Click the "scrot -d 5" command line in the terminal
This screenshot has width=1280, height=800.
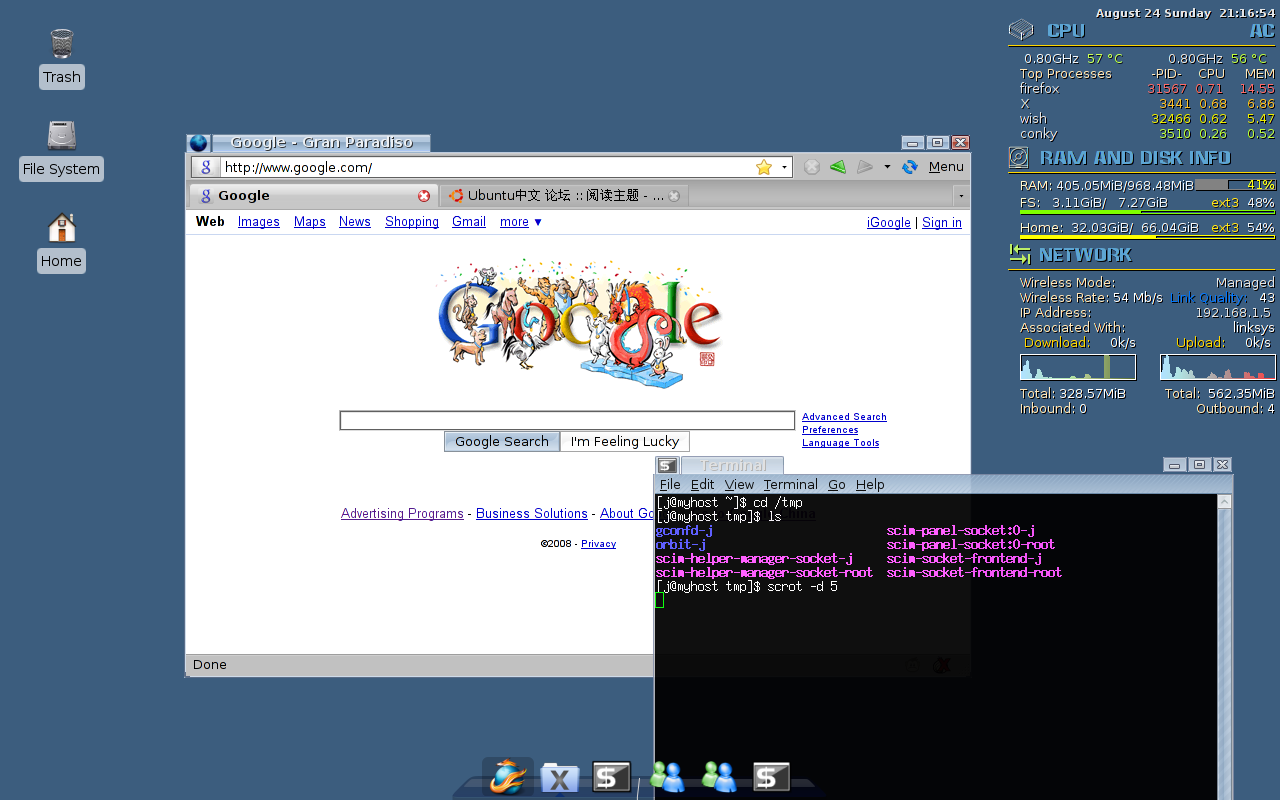click(802, 587)
